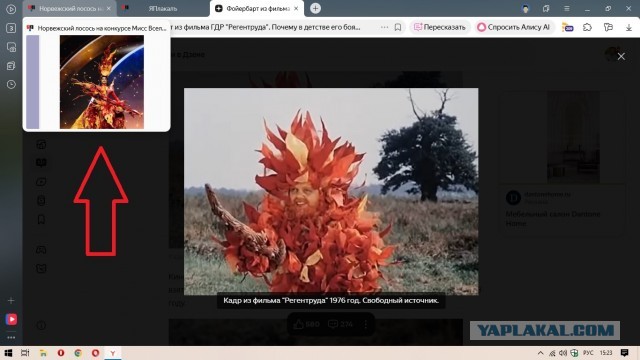The height and width of the screenshot is (360, 640).
Task: Open the three dots at sidebar bottom
Action: point(11,338)
